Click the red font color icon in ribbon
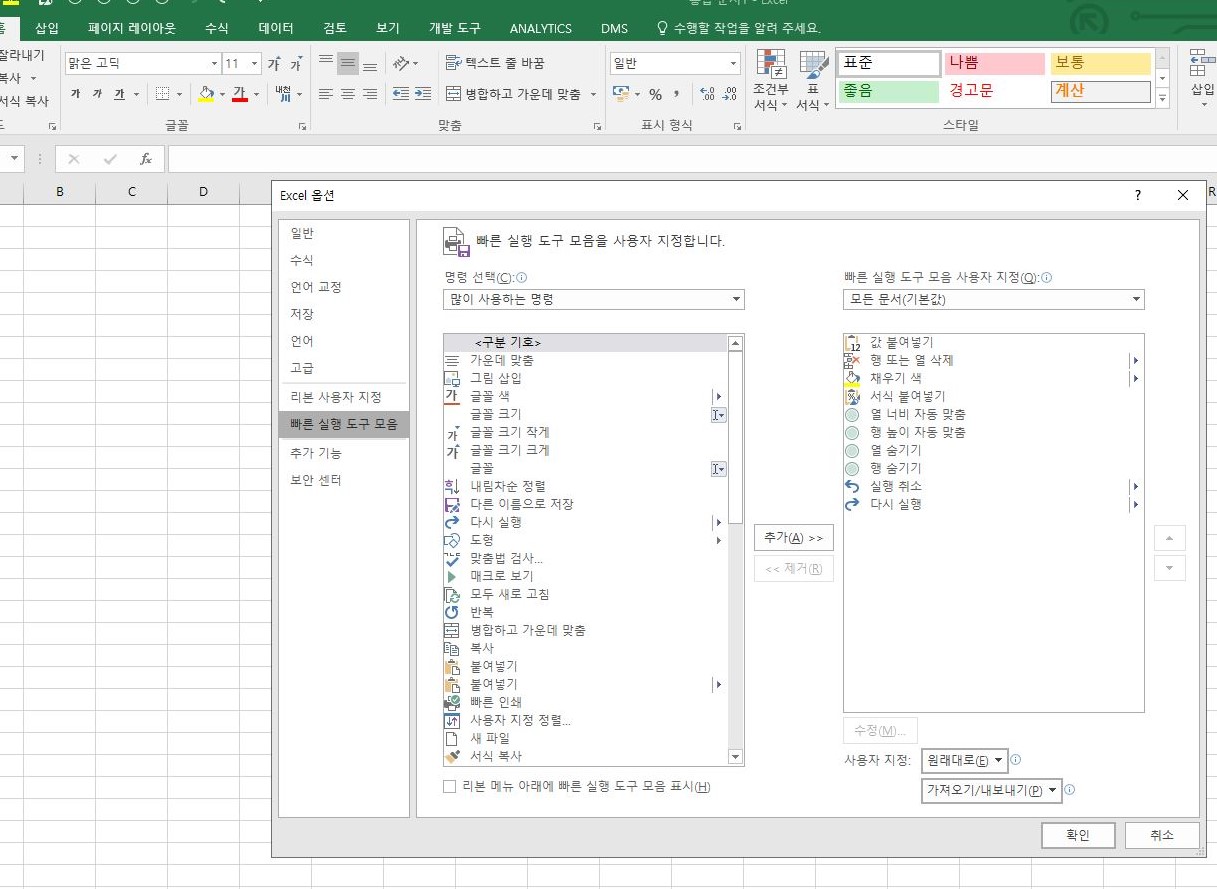The width and height of the screenshot is (1217, 889). [239, 94]
